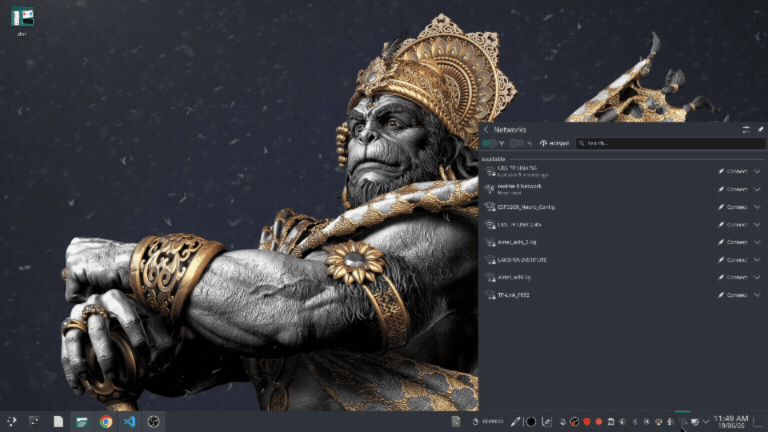Open the Dolphin file manager

(x=82, y=421)
